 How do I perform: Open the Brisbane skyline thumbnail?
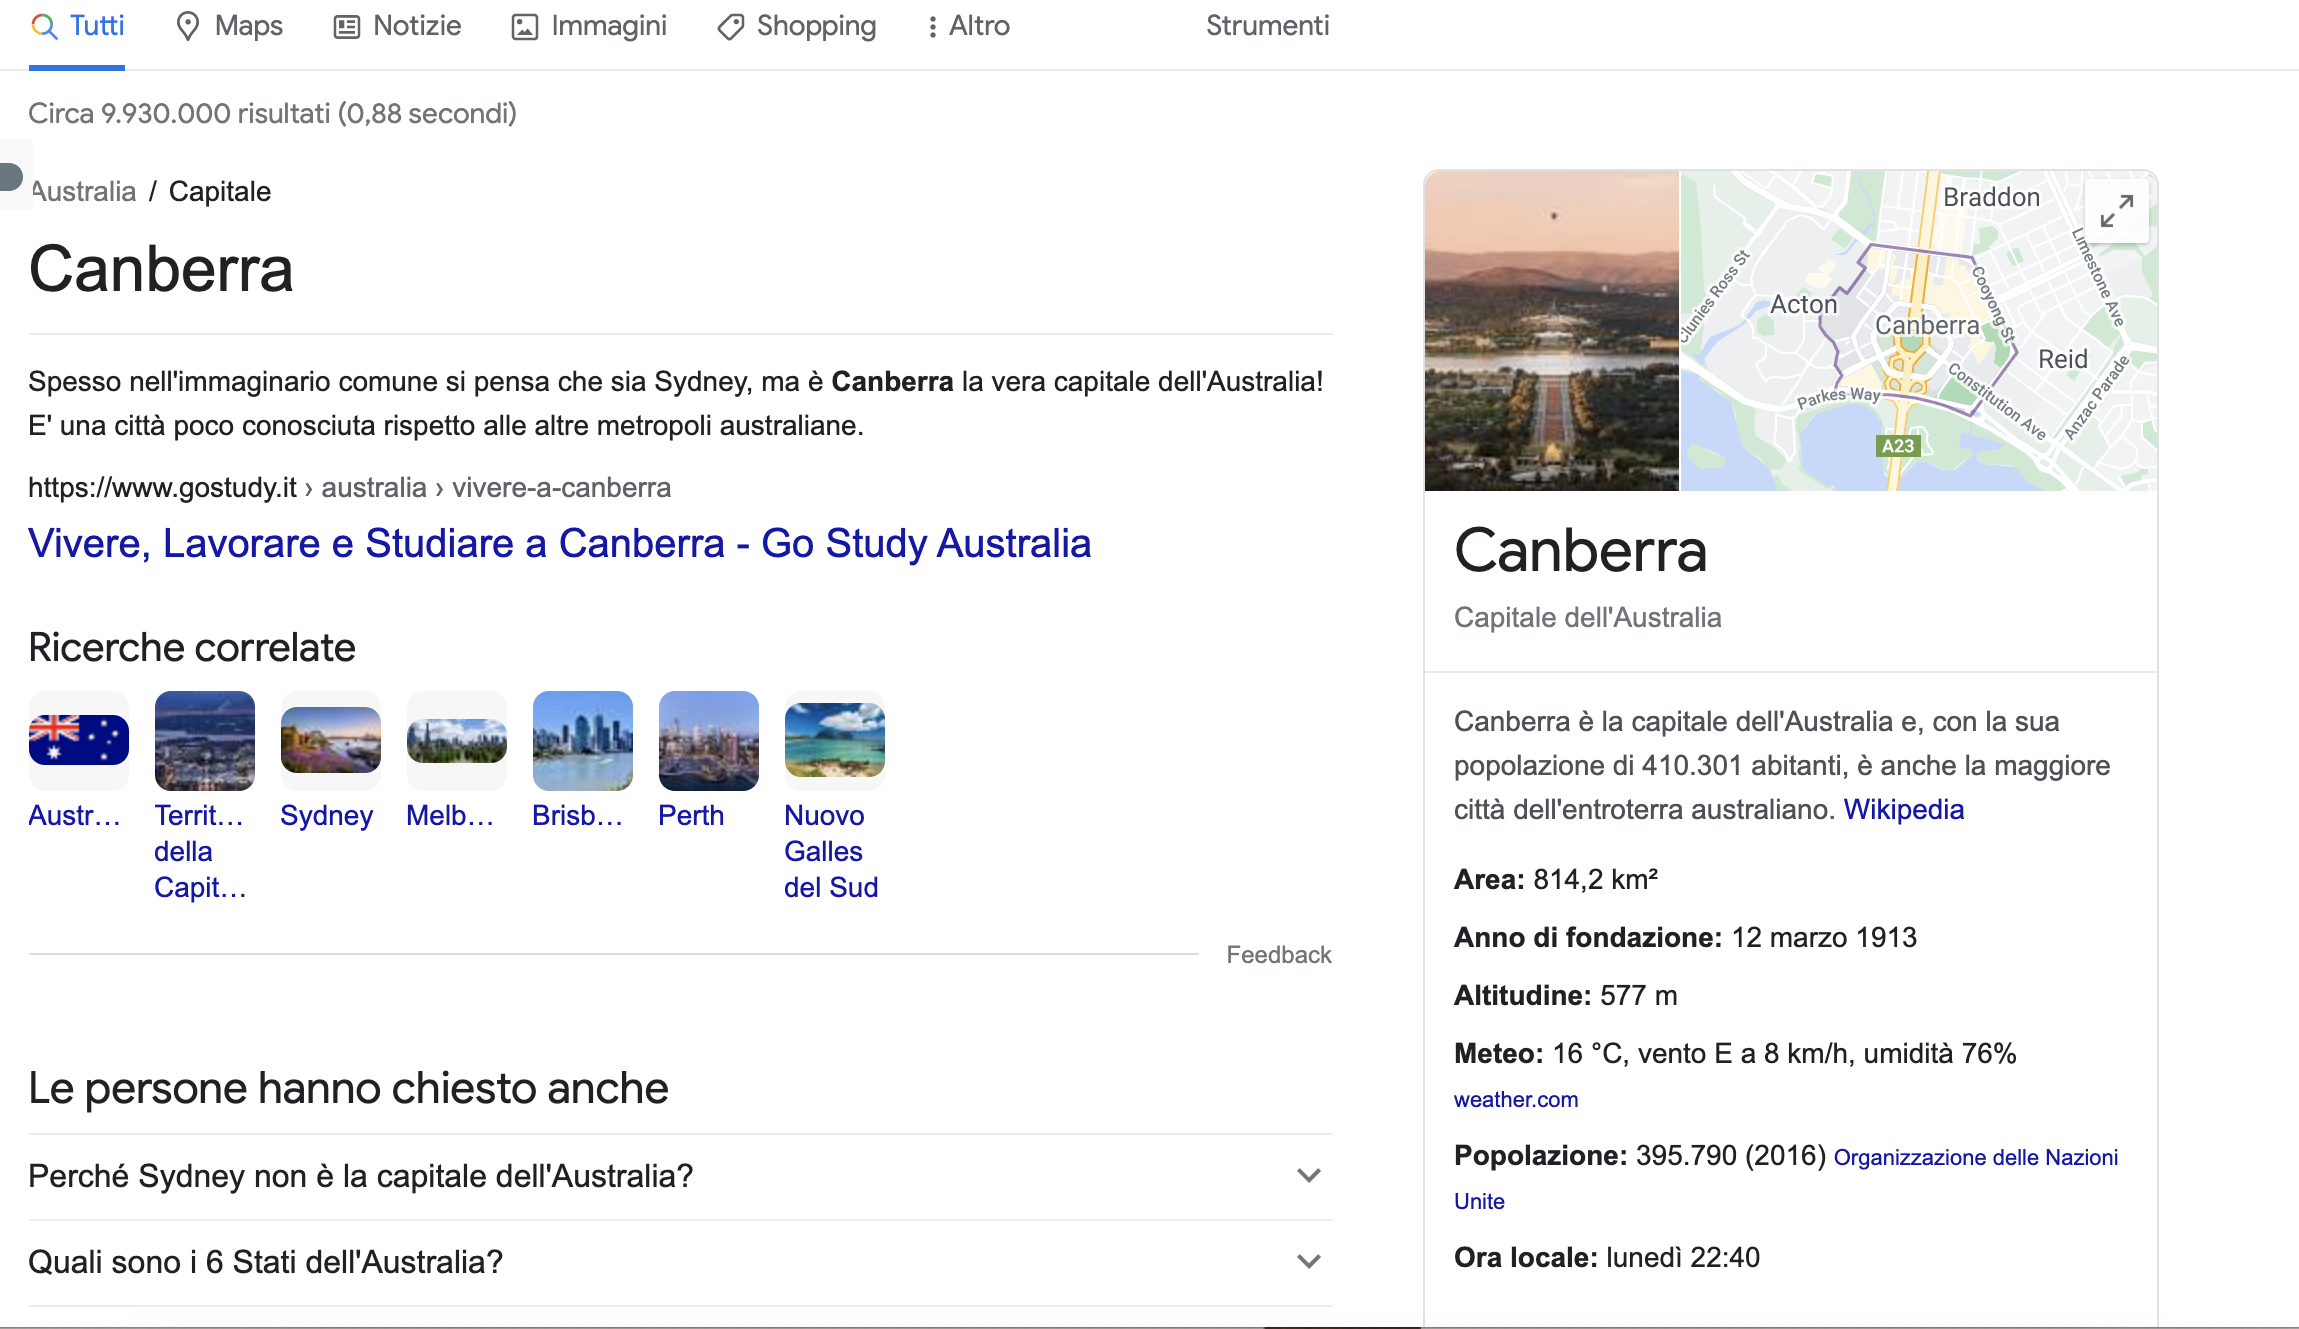coord(583,741)
